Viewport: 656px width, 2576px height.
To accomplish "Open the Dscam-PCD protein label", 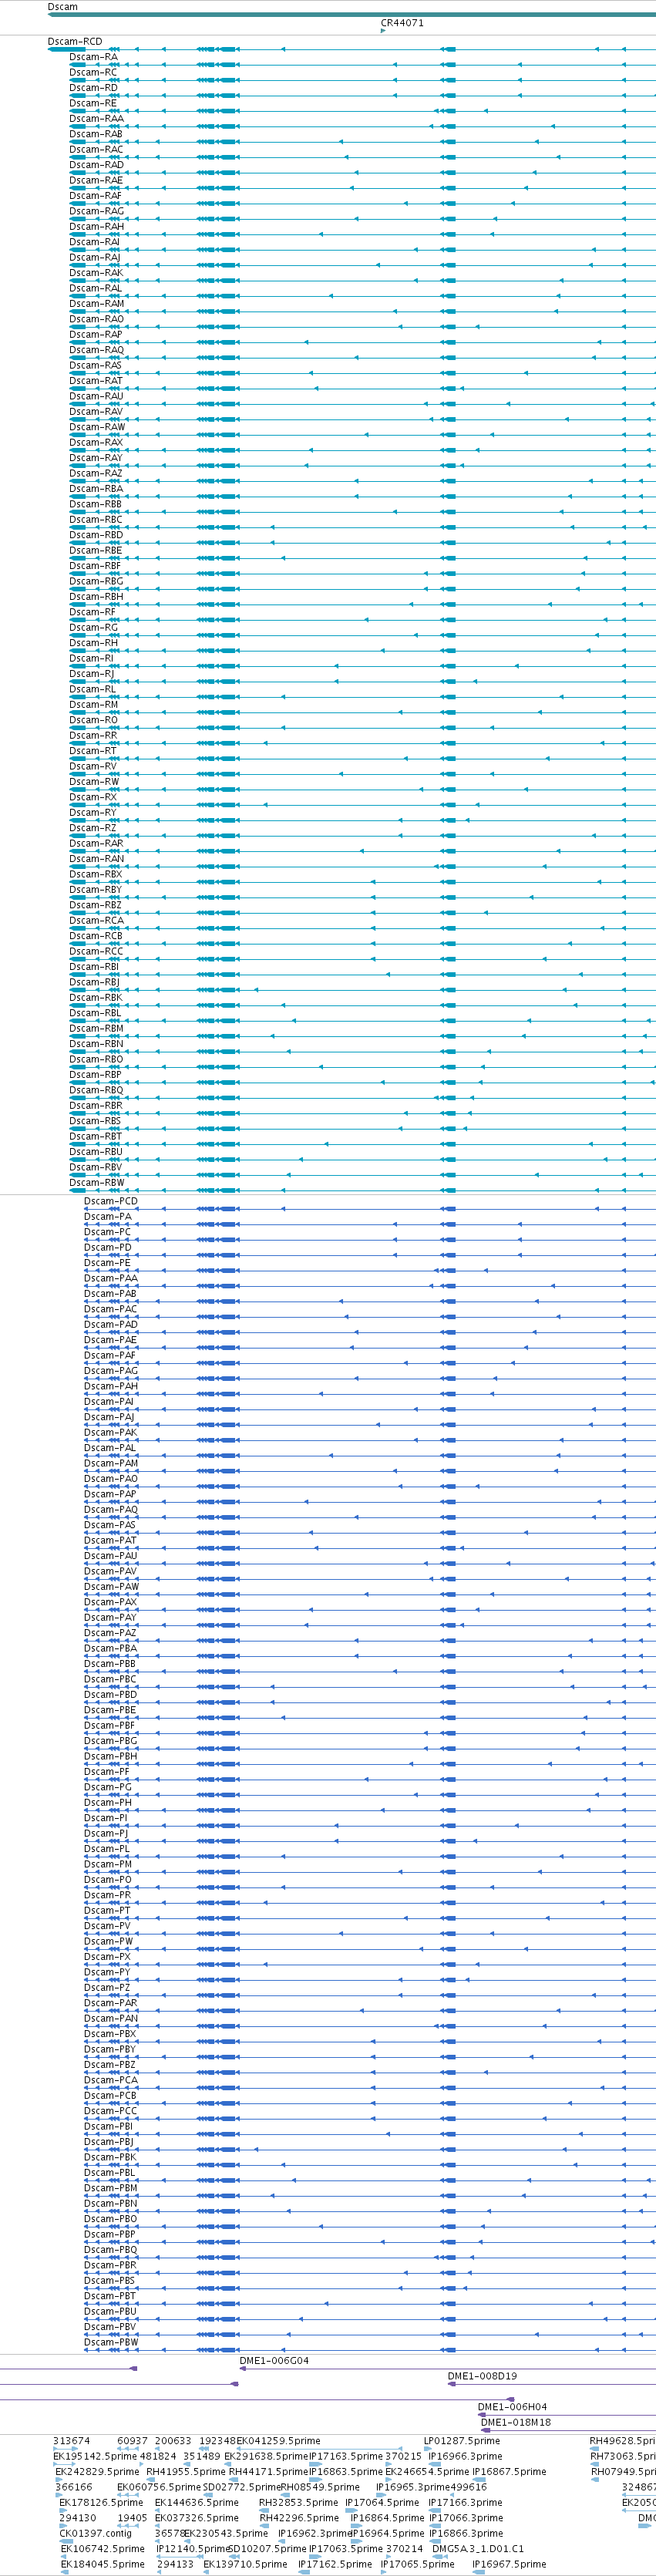I will point(111,1201).
